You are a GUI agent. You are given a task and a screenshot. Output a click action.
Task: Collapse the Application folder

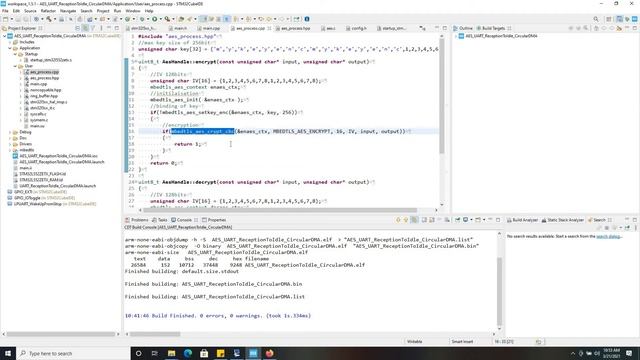pyautogui.click(x=10, y=48)
